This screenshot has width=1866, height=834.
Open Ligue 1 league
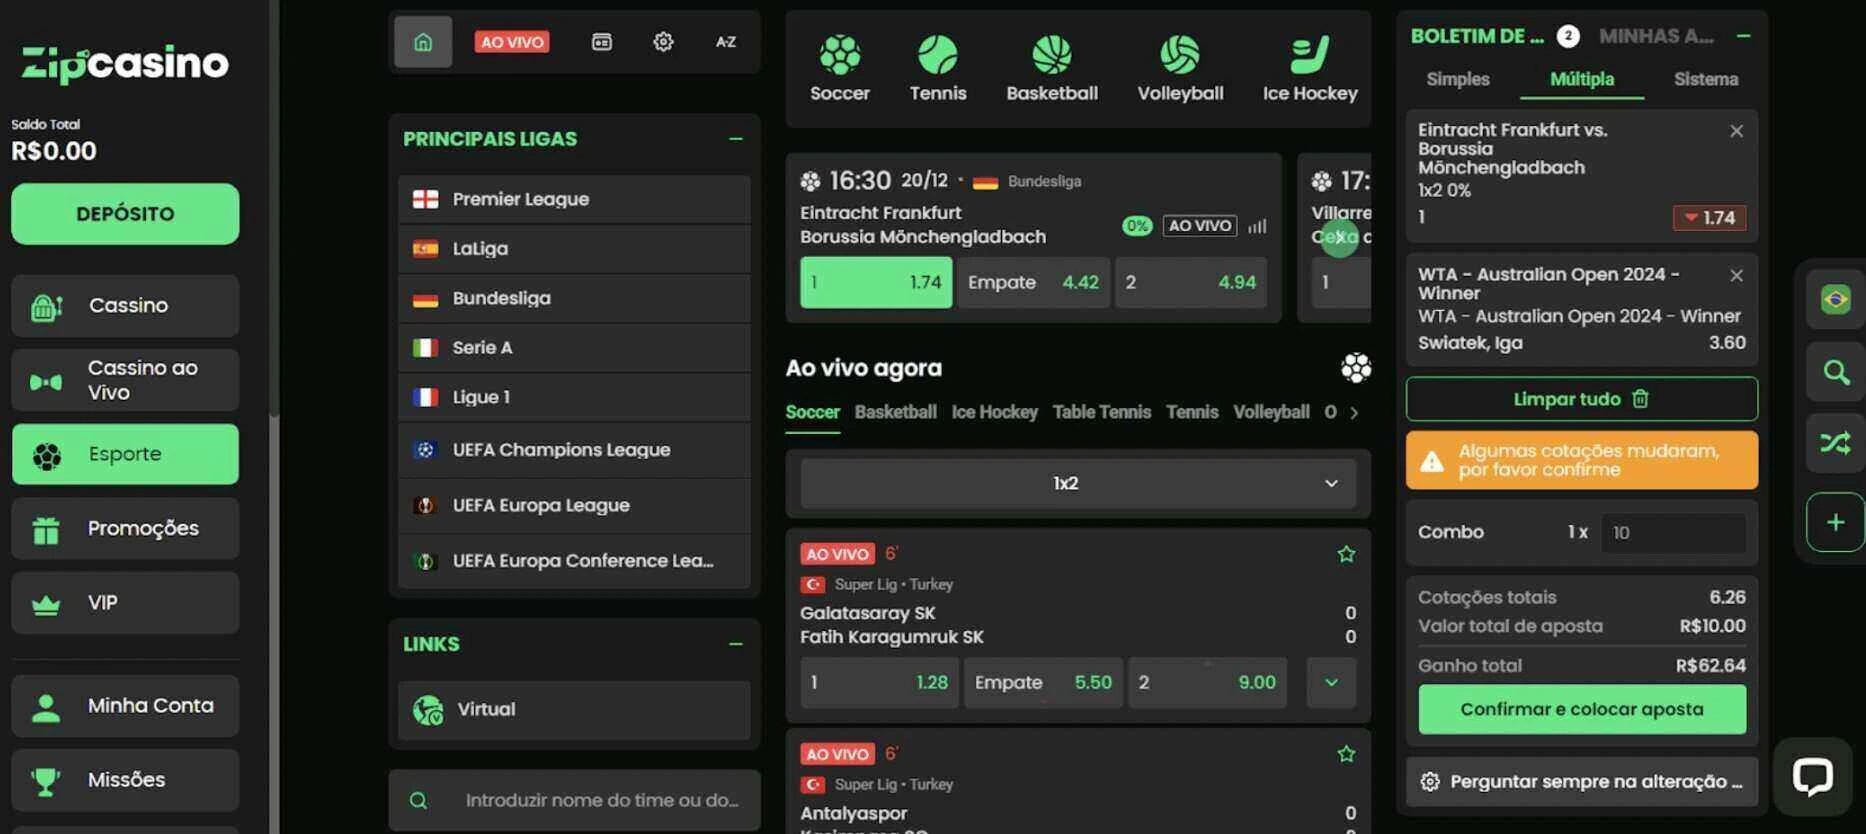(x=574, y=397)
